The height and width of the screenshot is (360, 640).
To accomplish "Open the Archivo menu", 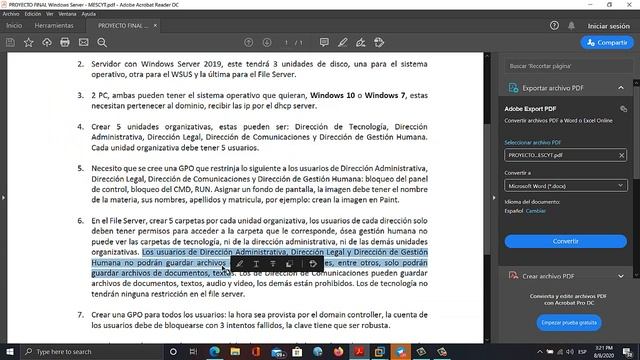I will [x=11, y=14].
